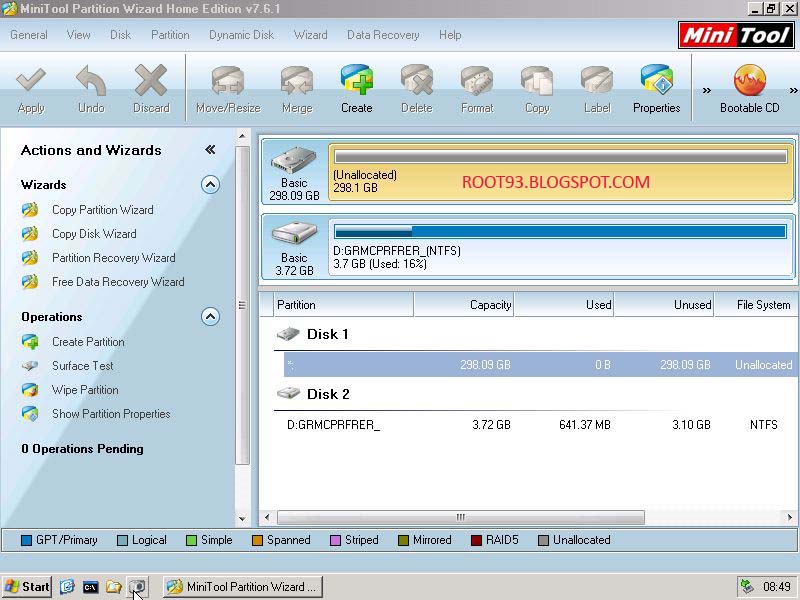The image size is (800, 600).
Task: Click the Disk 1 icon in partition list
Action: pyautogui.click(x=288, y=334)
